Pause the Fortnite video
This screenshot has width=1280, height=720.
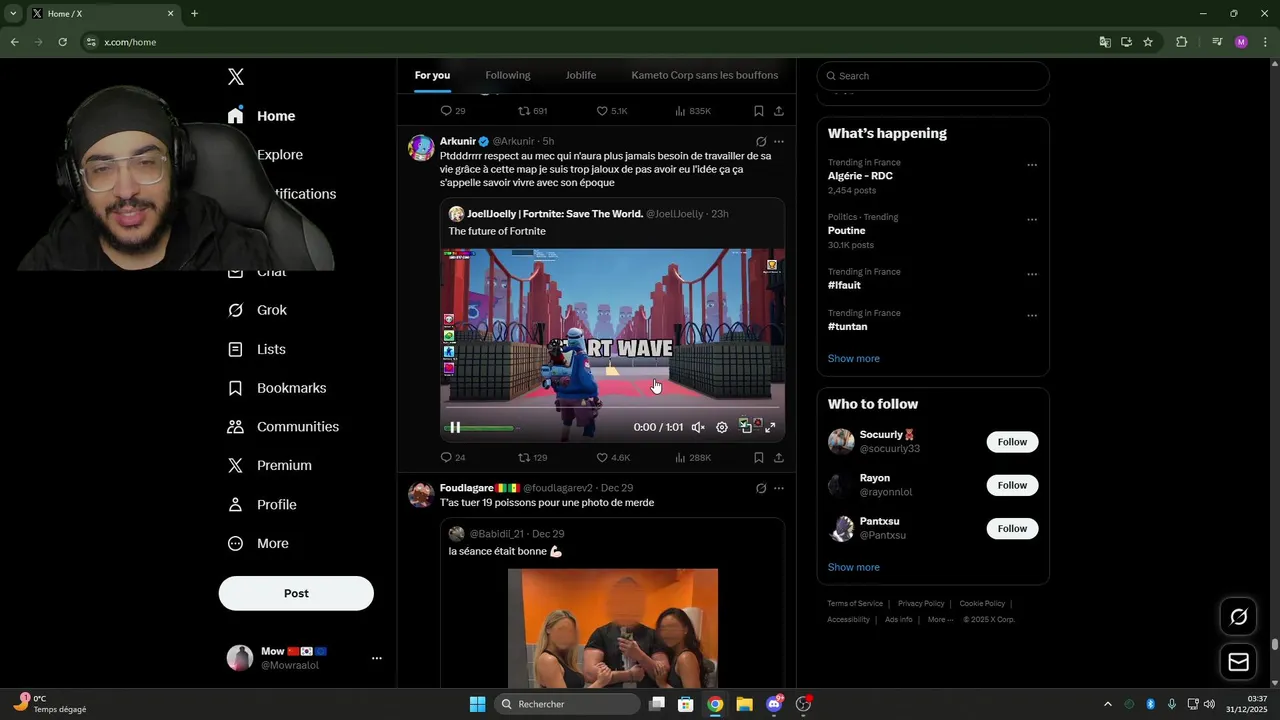(x=455, y=427)
